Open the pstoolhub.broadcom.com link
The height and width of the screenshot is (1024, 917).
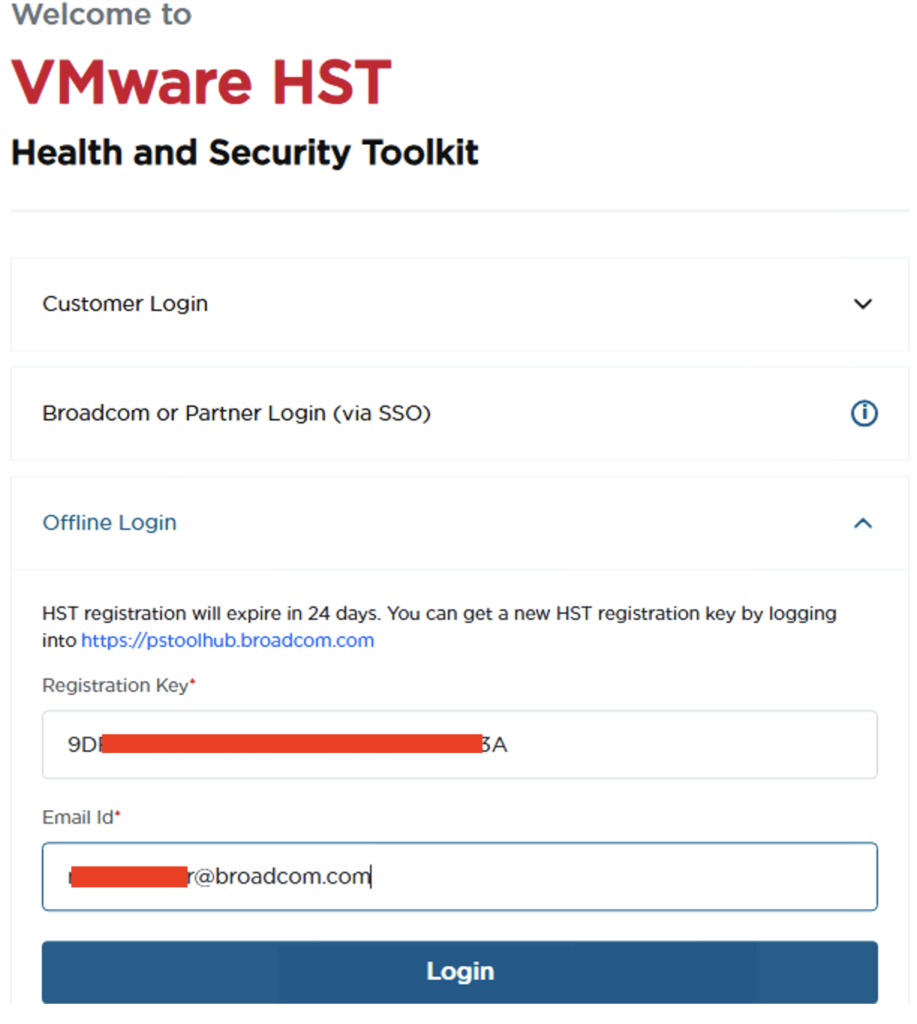coord(228,640)
